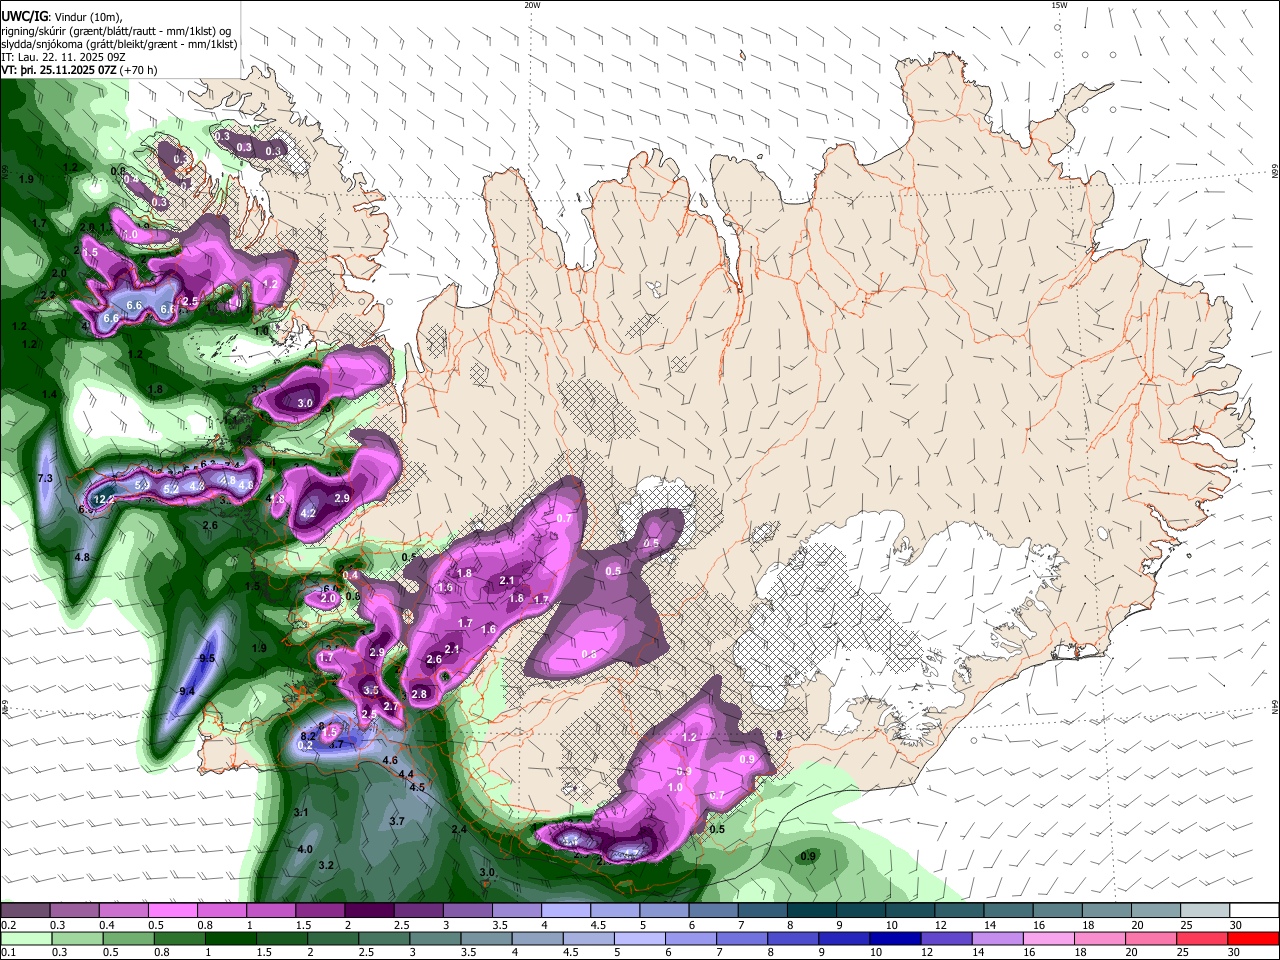
Task: Click the '8.2' precipitation value on the map
Action: (x=308, y=736)
